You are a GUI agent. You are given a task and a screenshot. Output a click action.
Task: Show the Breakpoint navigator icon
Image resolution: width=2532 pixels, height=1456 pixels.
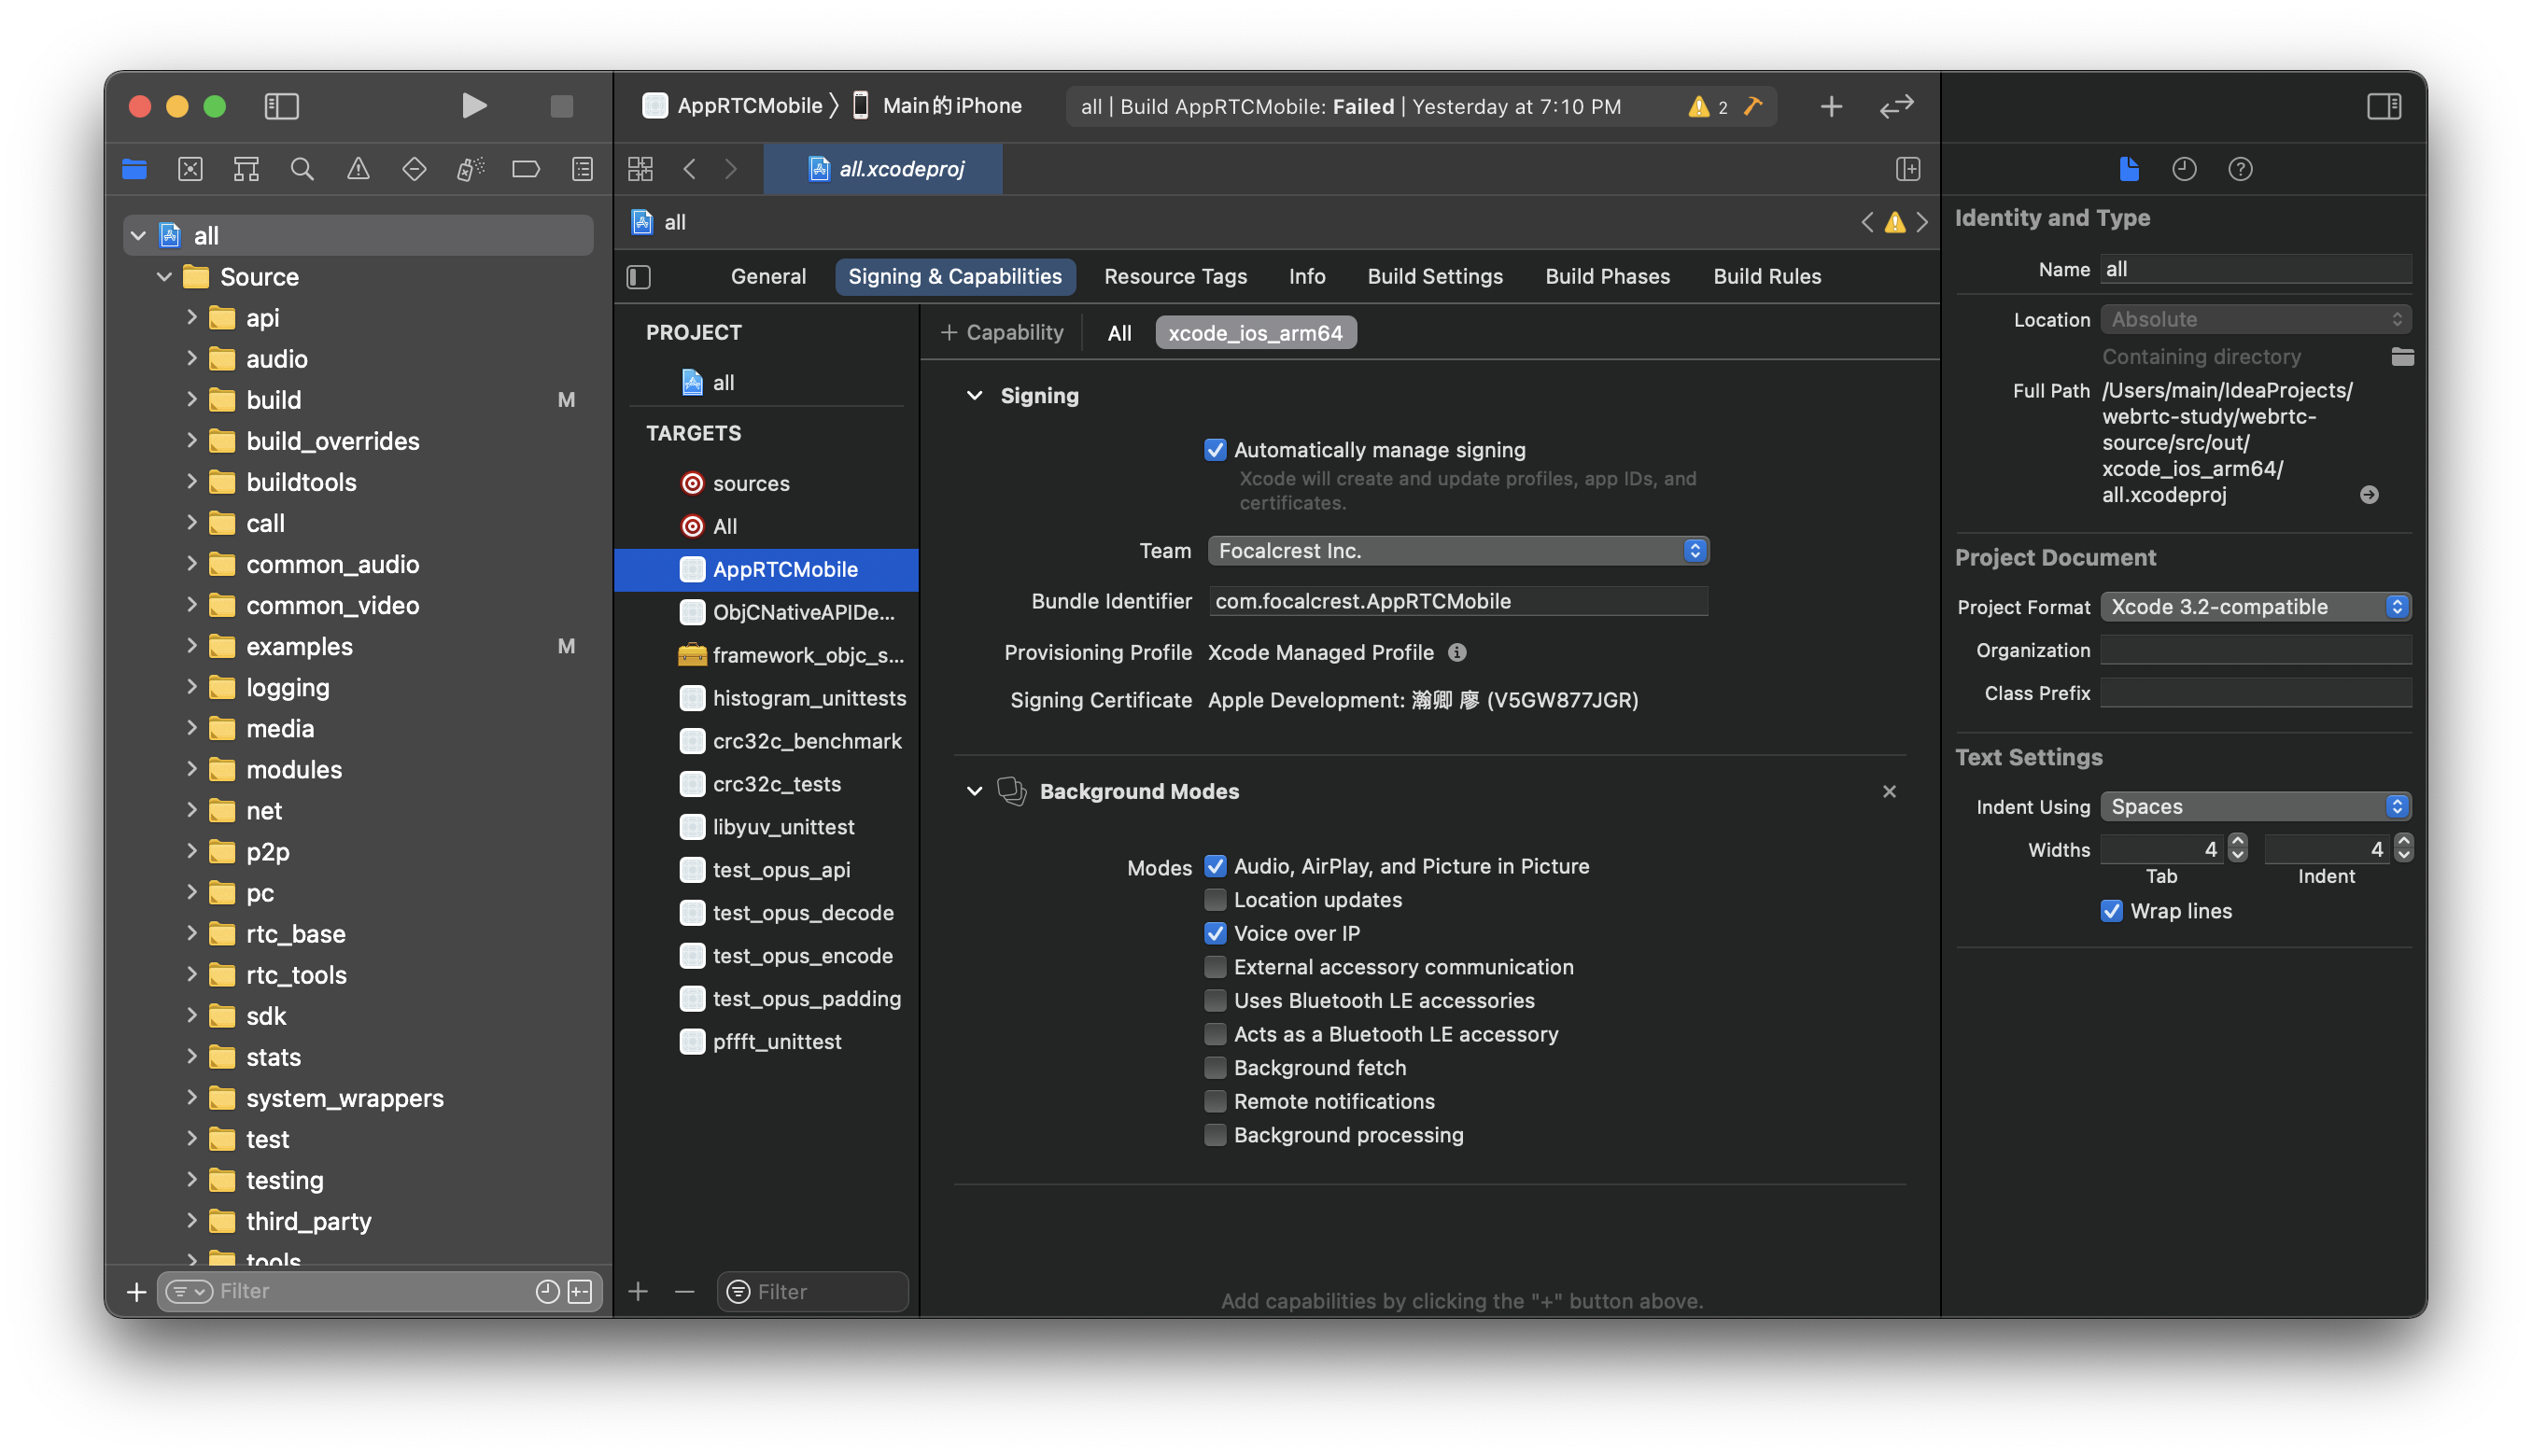point(525,169)
